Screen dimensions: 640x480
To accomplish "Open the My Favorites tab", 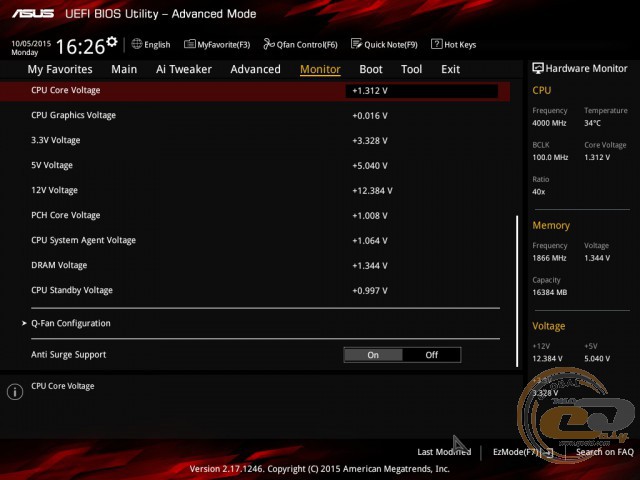I will click(x=60, y=69).
